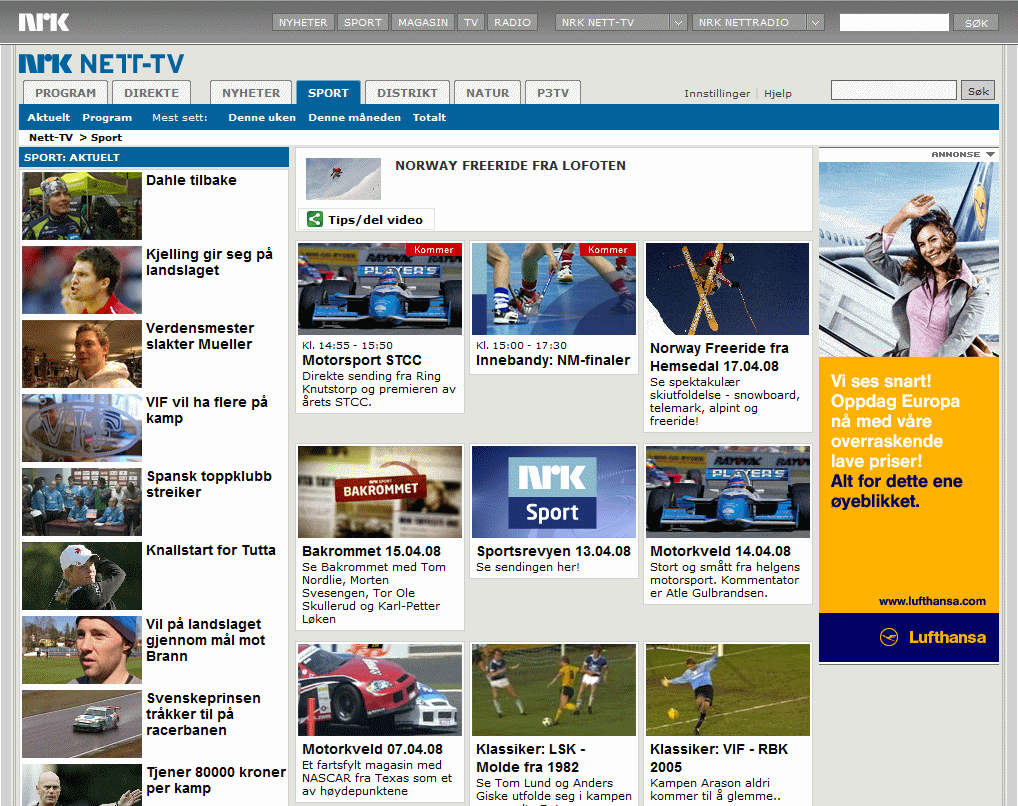Open the NRK Nett-TV logo link

(x=101, y=64)
